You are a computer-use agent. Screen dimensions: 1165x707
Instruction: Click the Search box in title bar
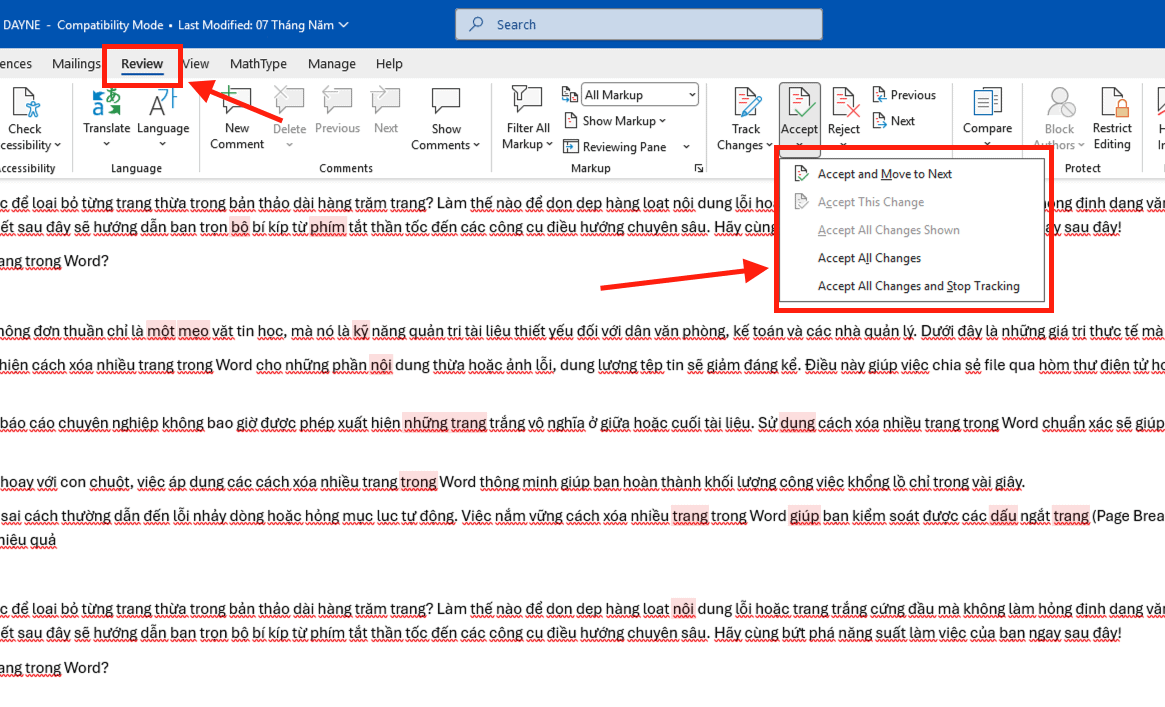click(x=639, y=25)
